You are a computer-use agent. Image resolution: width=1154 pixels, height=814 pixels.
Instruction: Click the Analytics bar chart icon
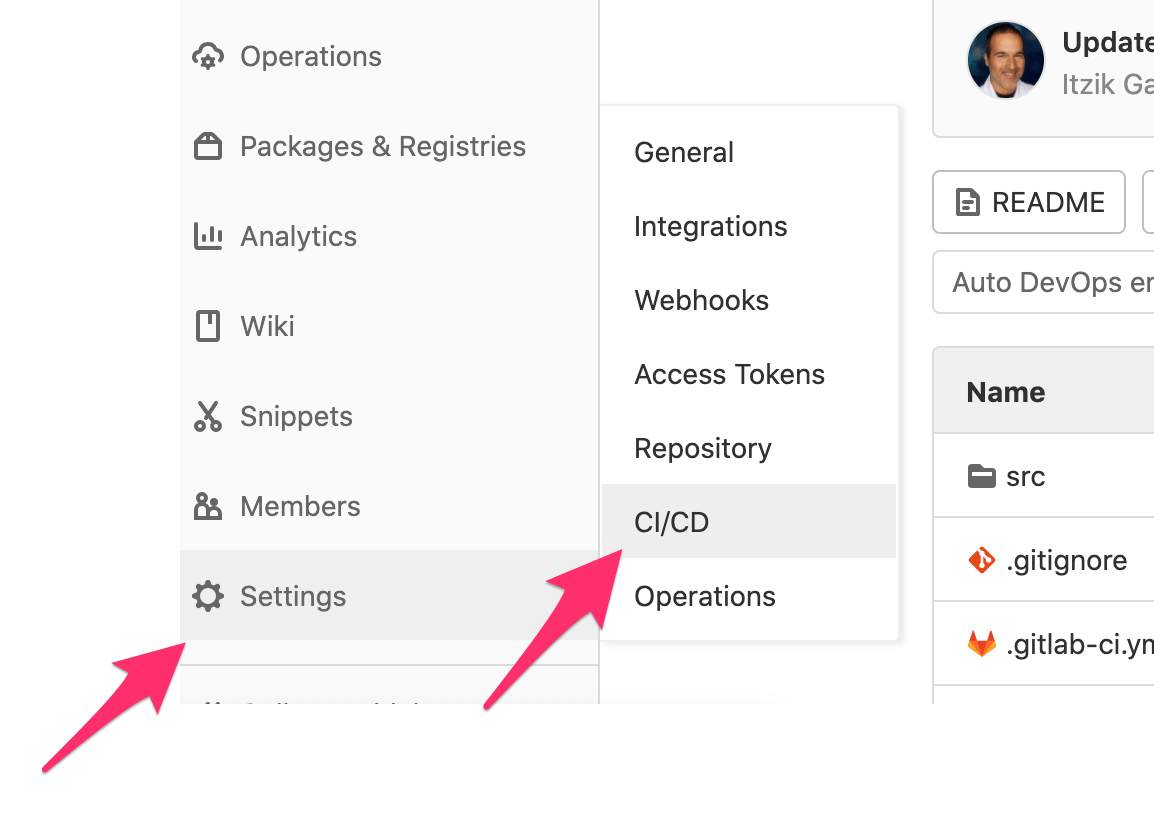click(207, 236)
